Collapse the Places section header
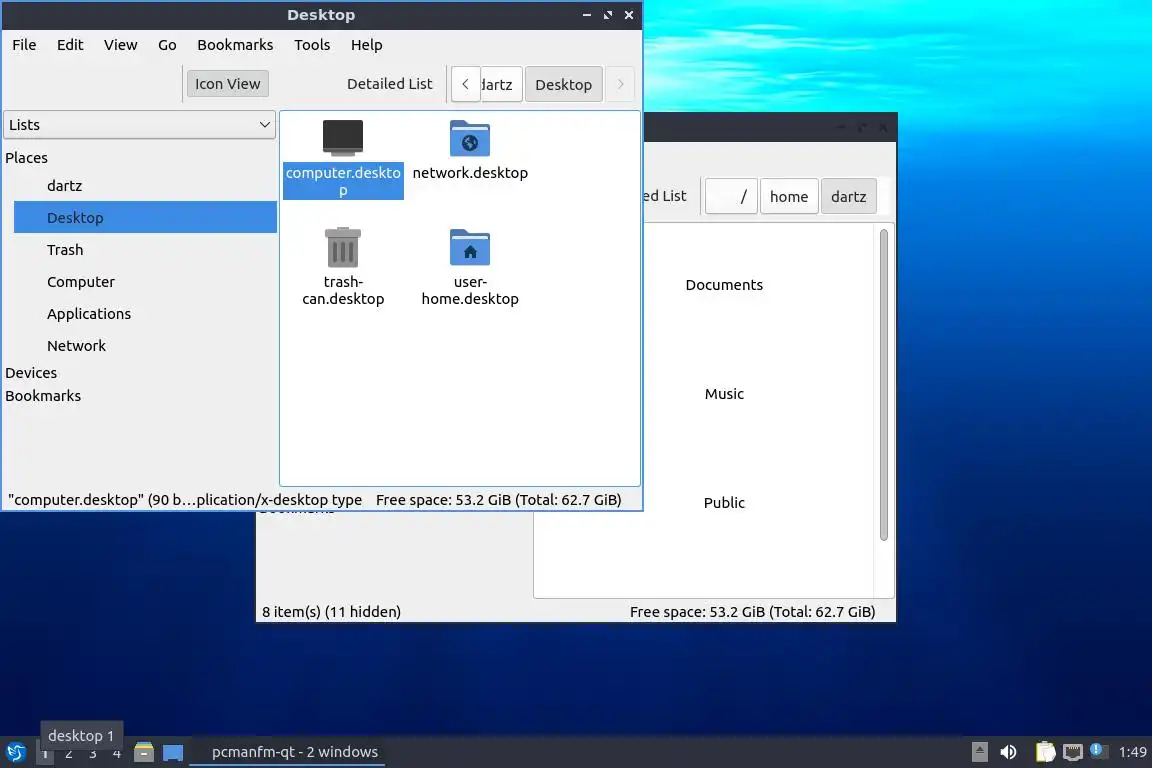Viewport: 1152px width, 768px height. pyautogui.click(x=26, y=157)
